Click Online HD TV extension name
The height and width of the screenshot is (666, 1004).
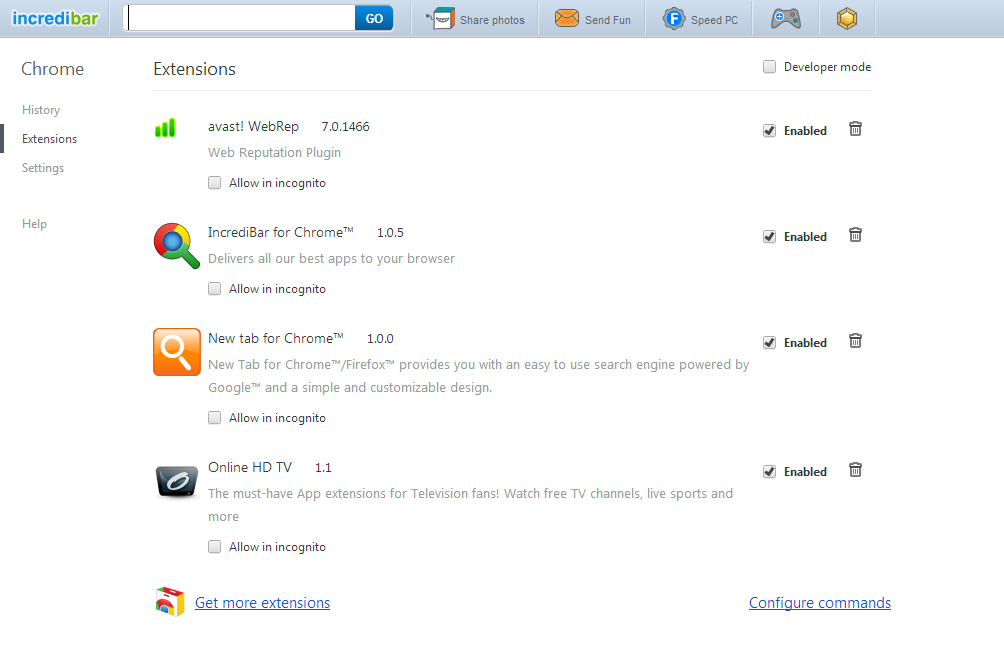pyautogui.click(x=250, y=467)
